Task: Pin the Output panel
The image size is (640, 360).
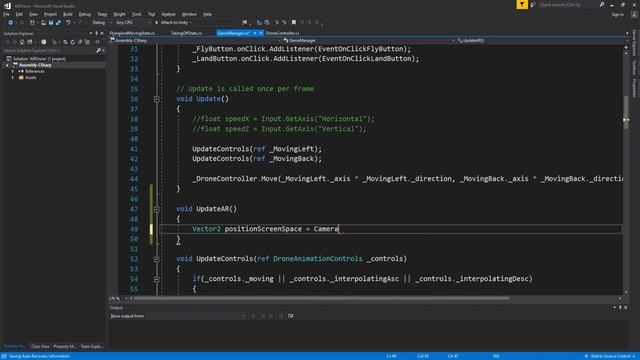Action: [x=620, y=308]
